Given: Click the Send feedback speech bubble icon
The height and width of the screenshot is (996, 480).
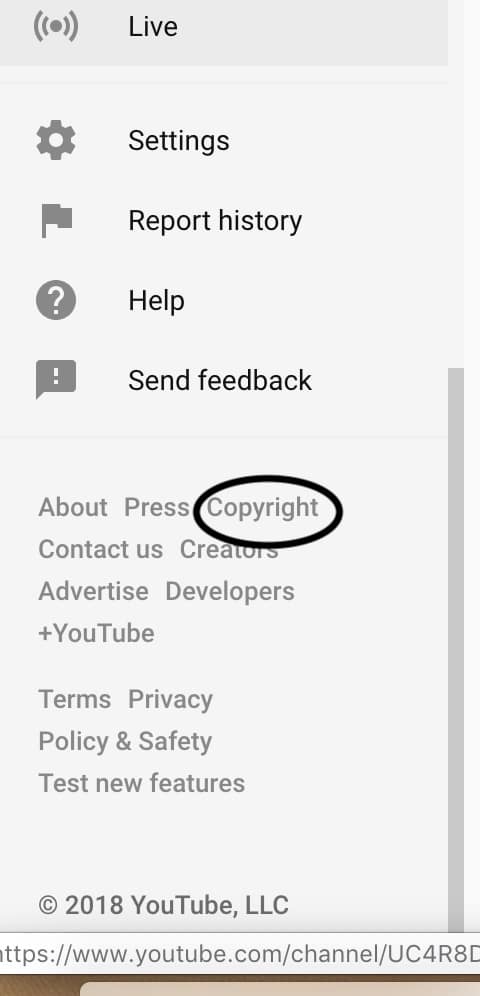Looking at the screenshot, I should click(x=56, y=380).
